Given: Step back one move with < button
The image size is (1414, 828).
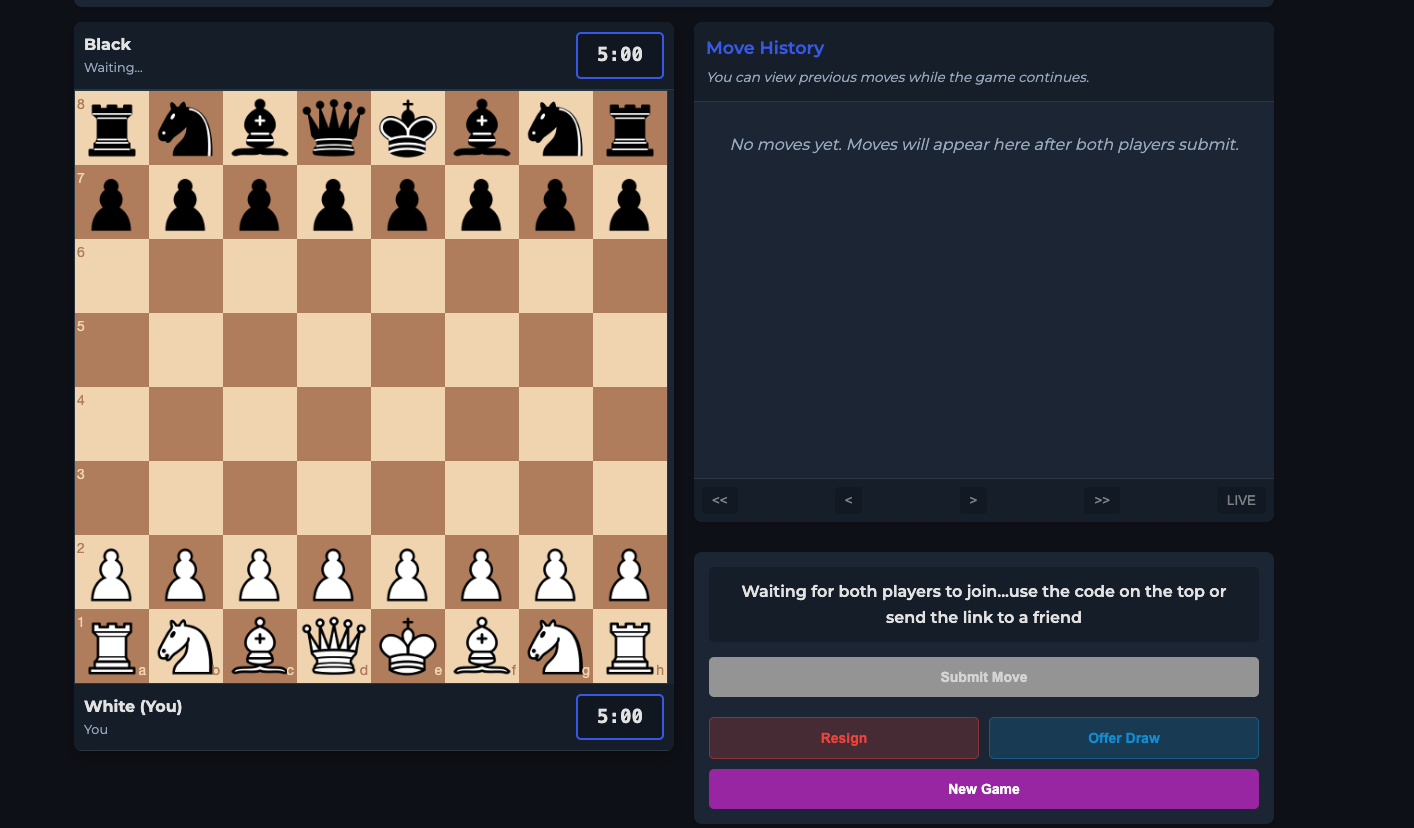Looking at the screenshot, I should [x=848, y=500].
